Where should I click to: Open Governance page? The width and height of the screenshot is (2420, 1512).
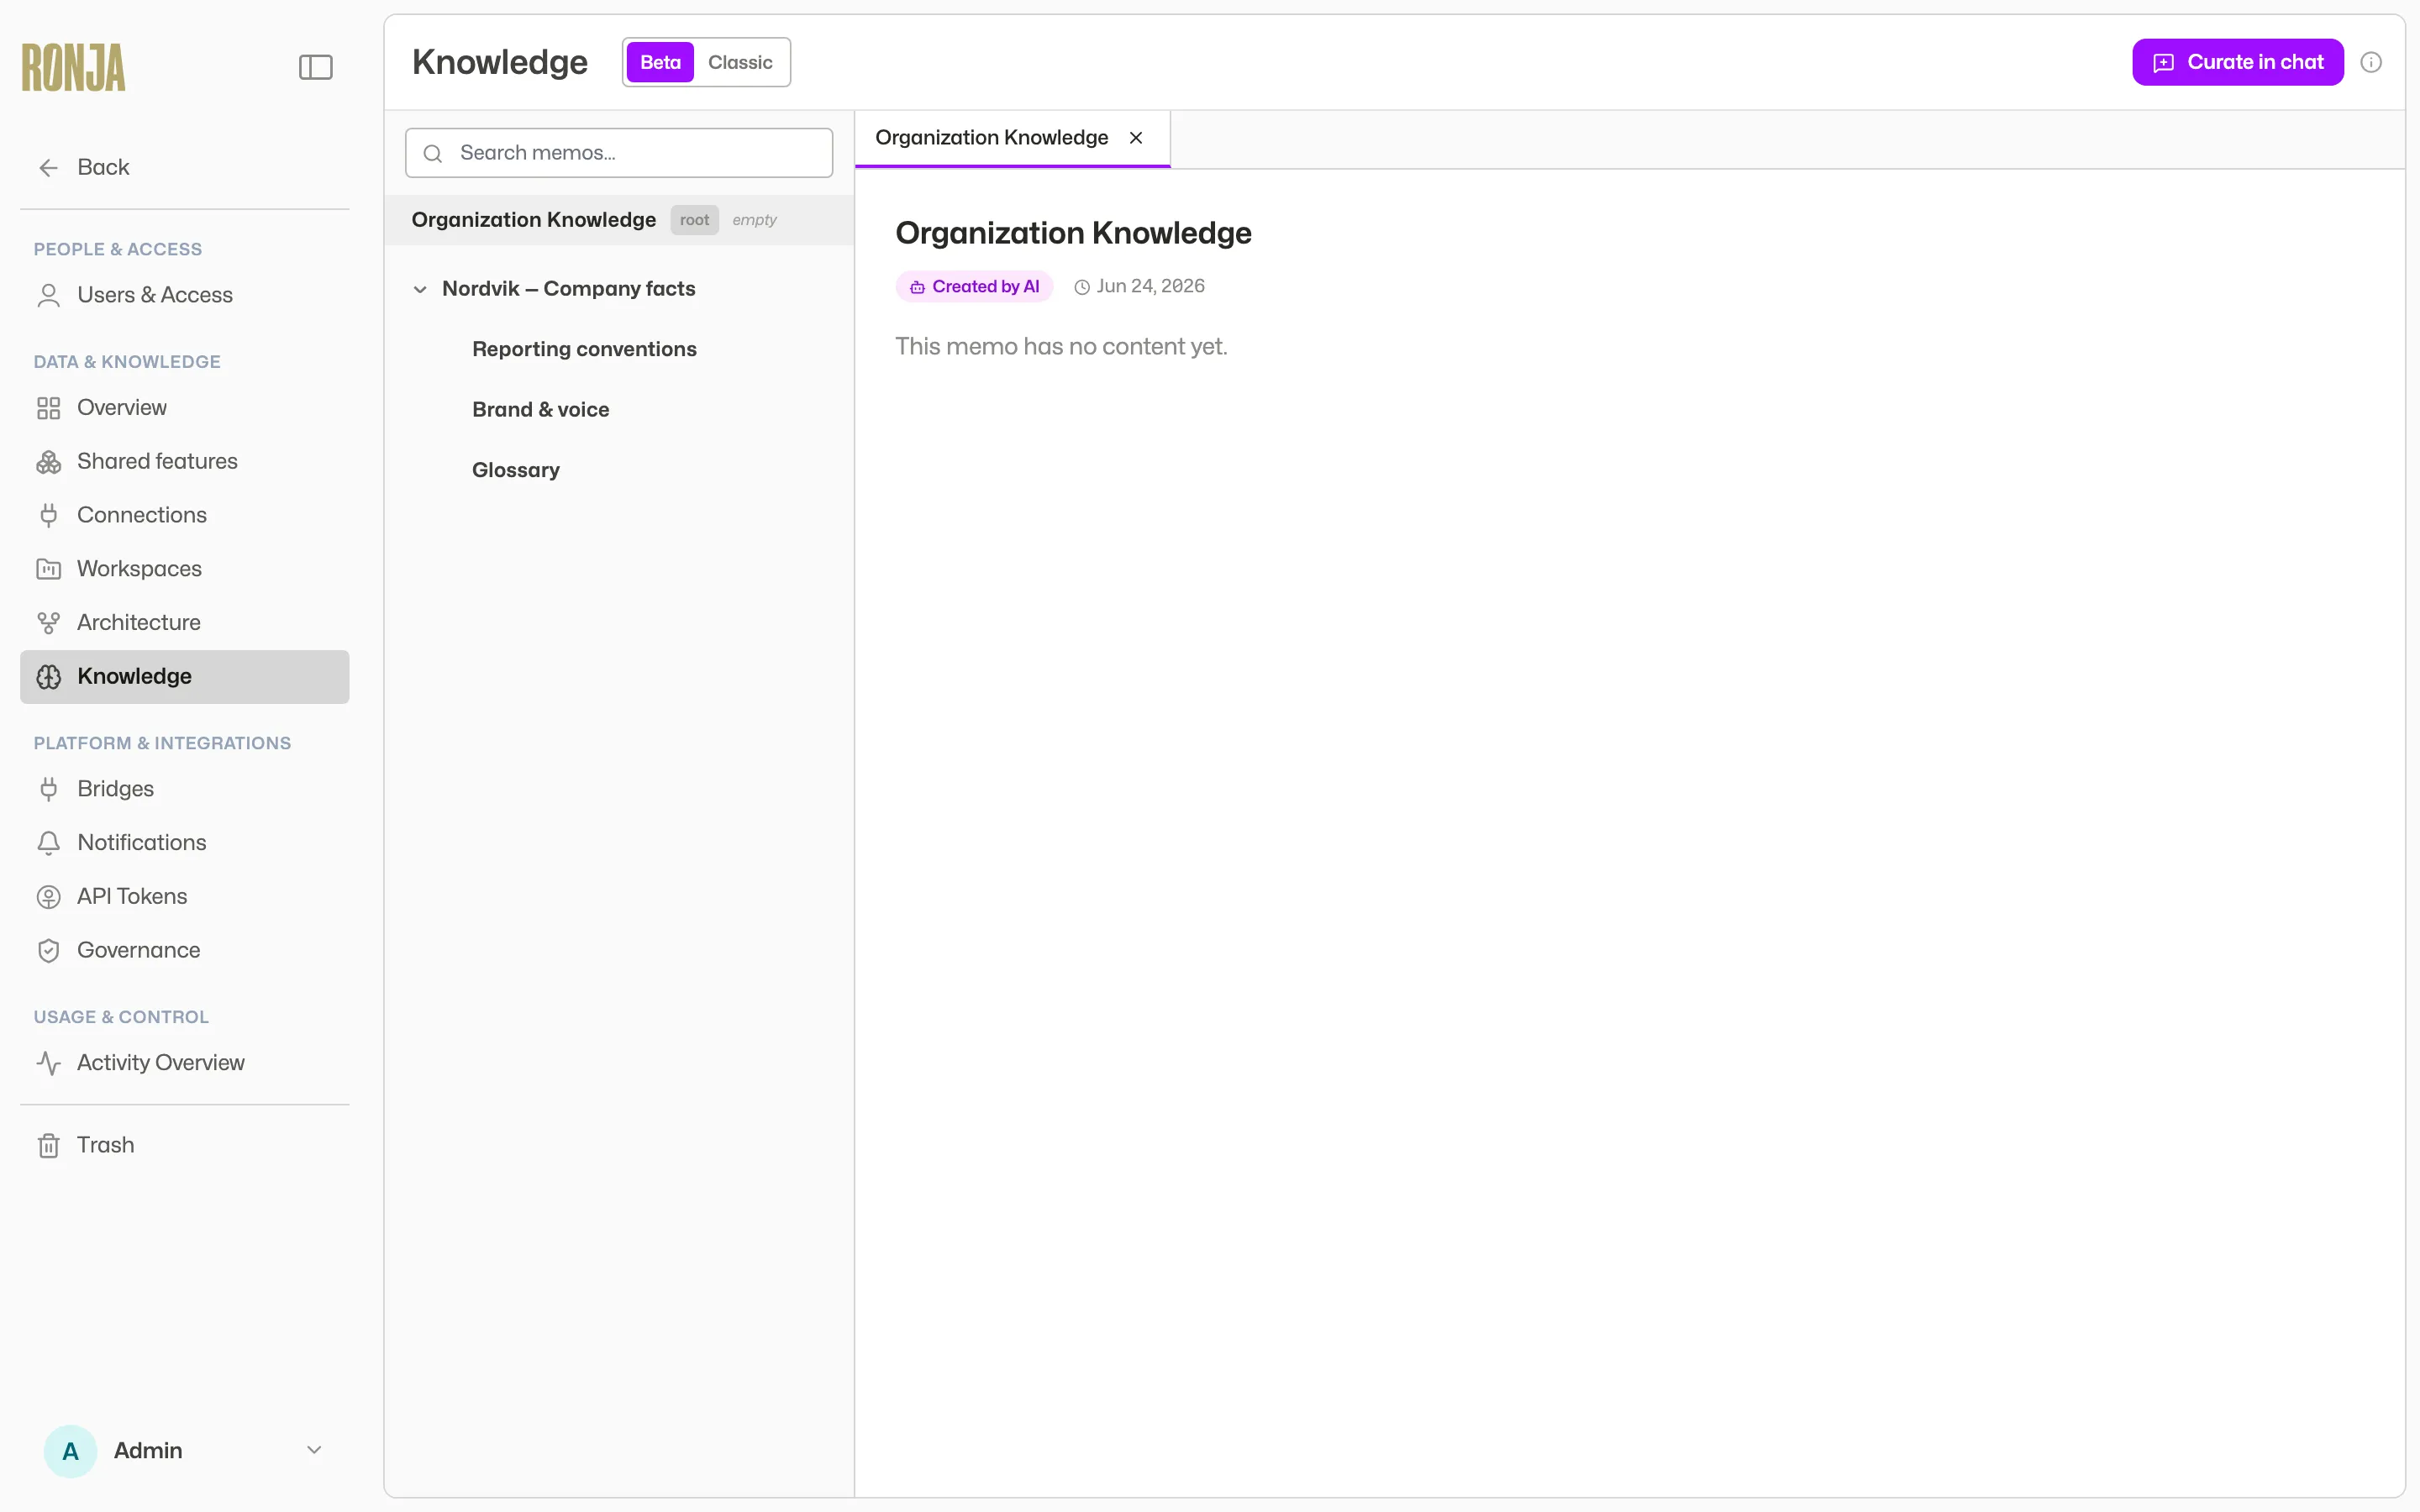click(185, 951)
